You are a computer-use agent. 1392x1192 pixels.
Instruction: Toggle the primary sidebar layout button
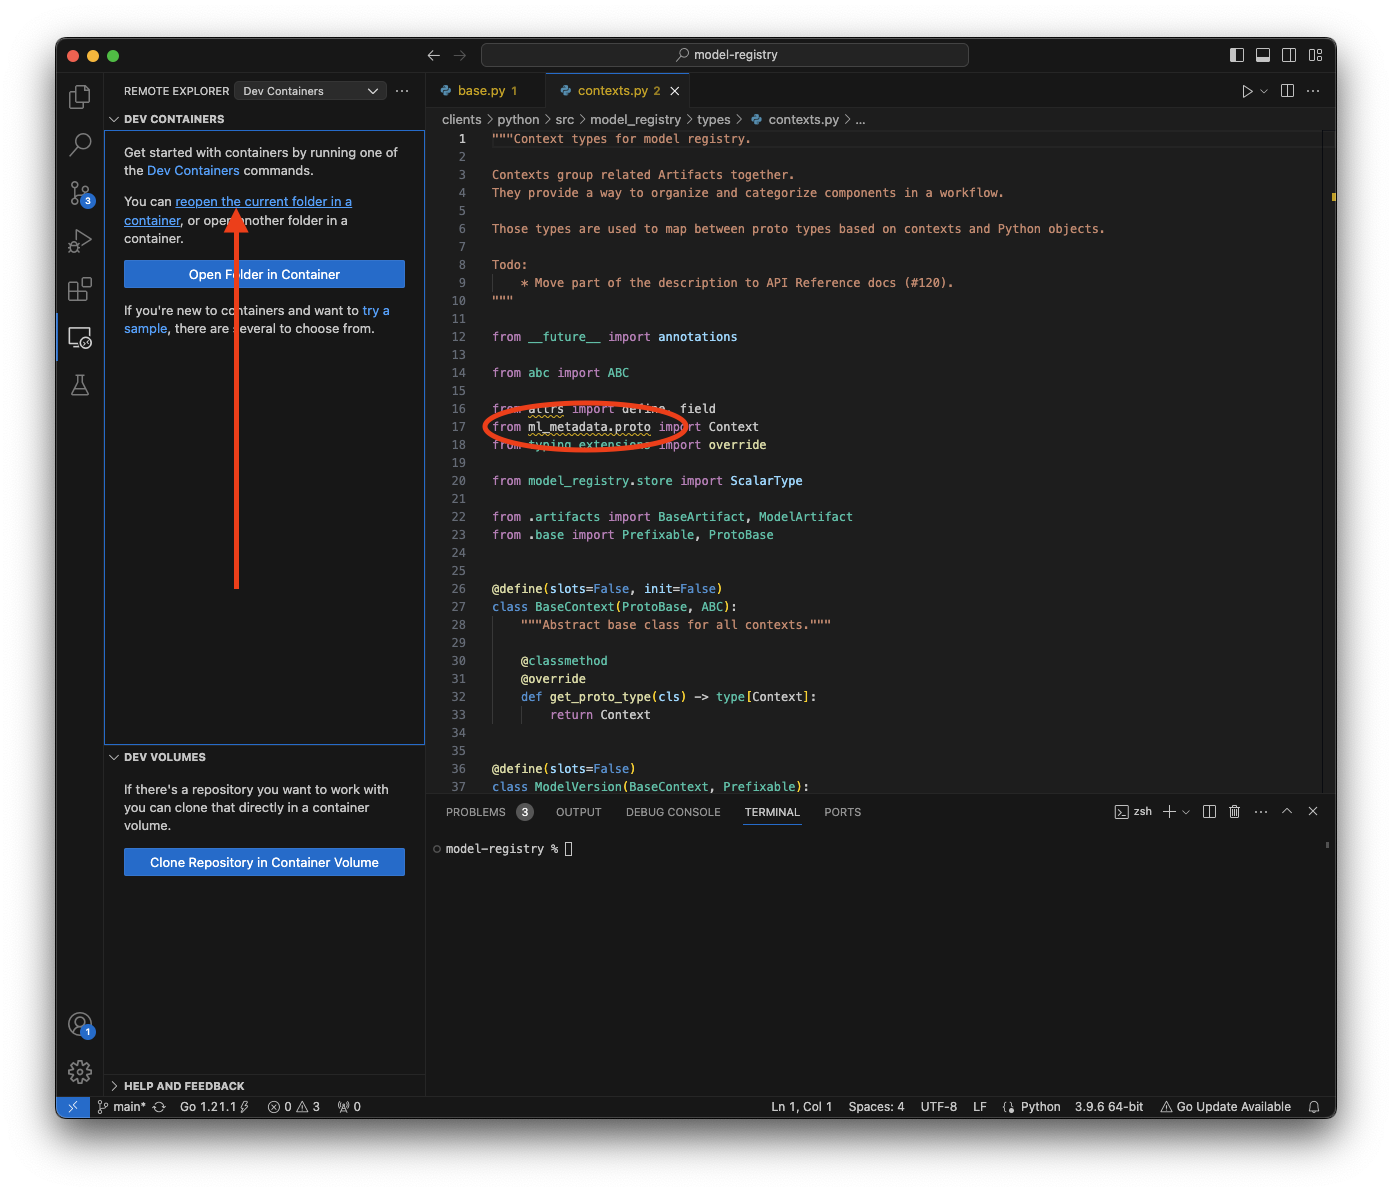[x=1237, y=55]
